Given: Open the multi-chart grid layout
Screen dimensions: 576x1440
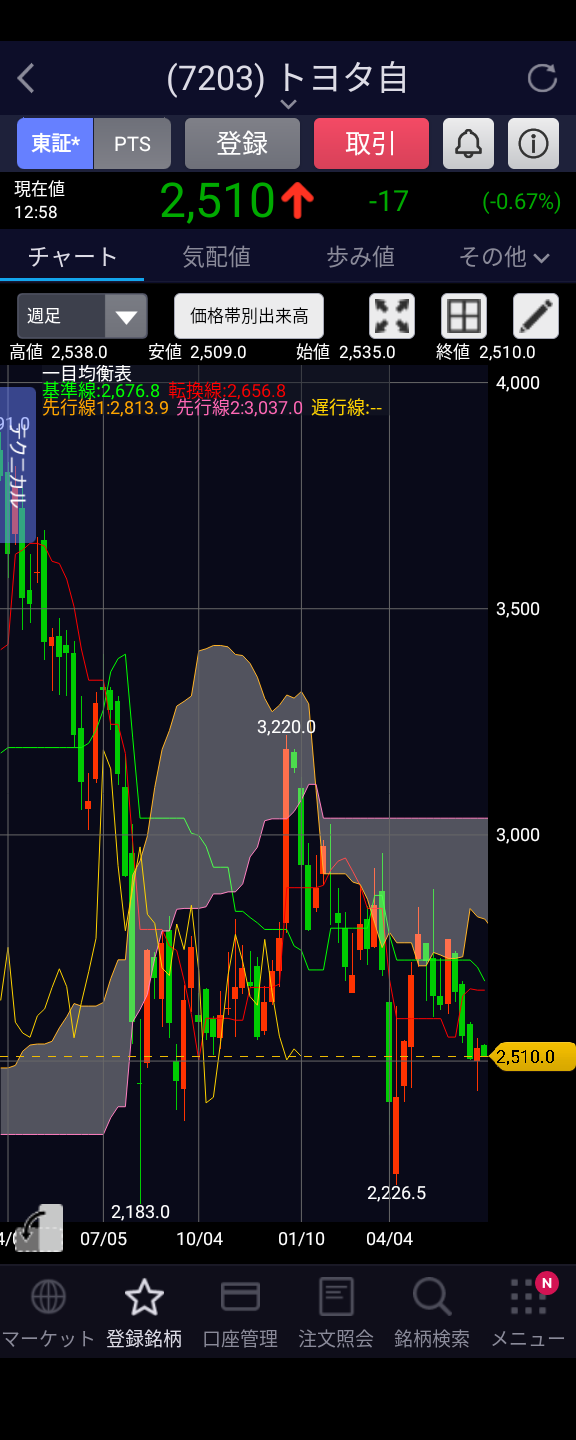Looking at the screenshot, I should tap(464, 316).
